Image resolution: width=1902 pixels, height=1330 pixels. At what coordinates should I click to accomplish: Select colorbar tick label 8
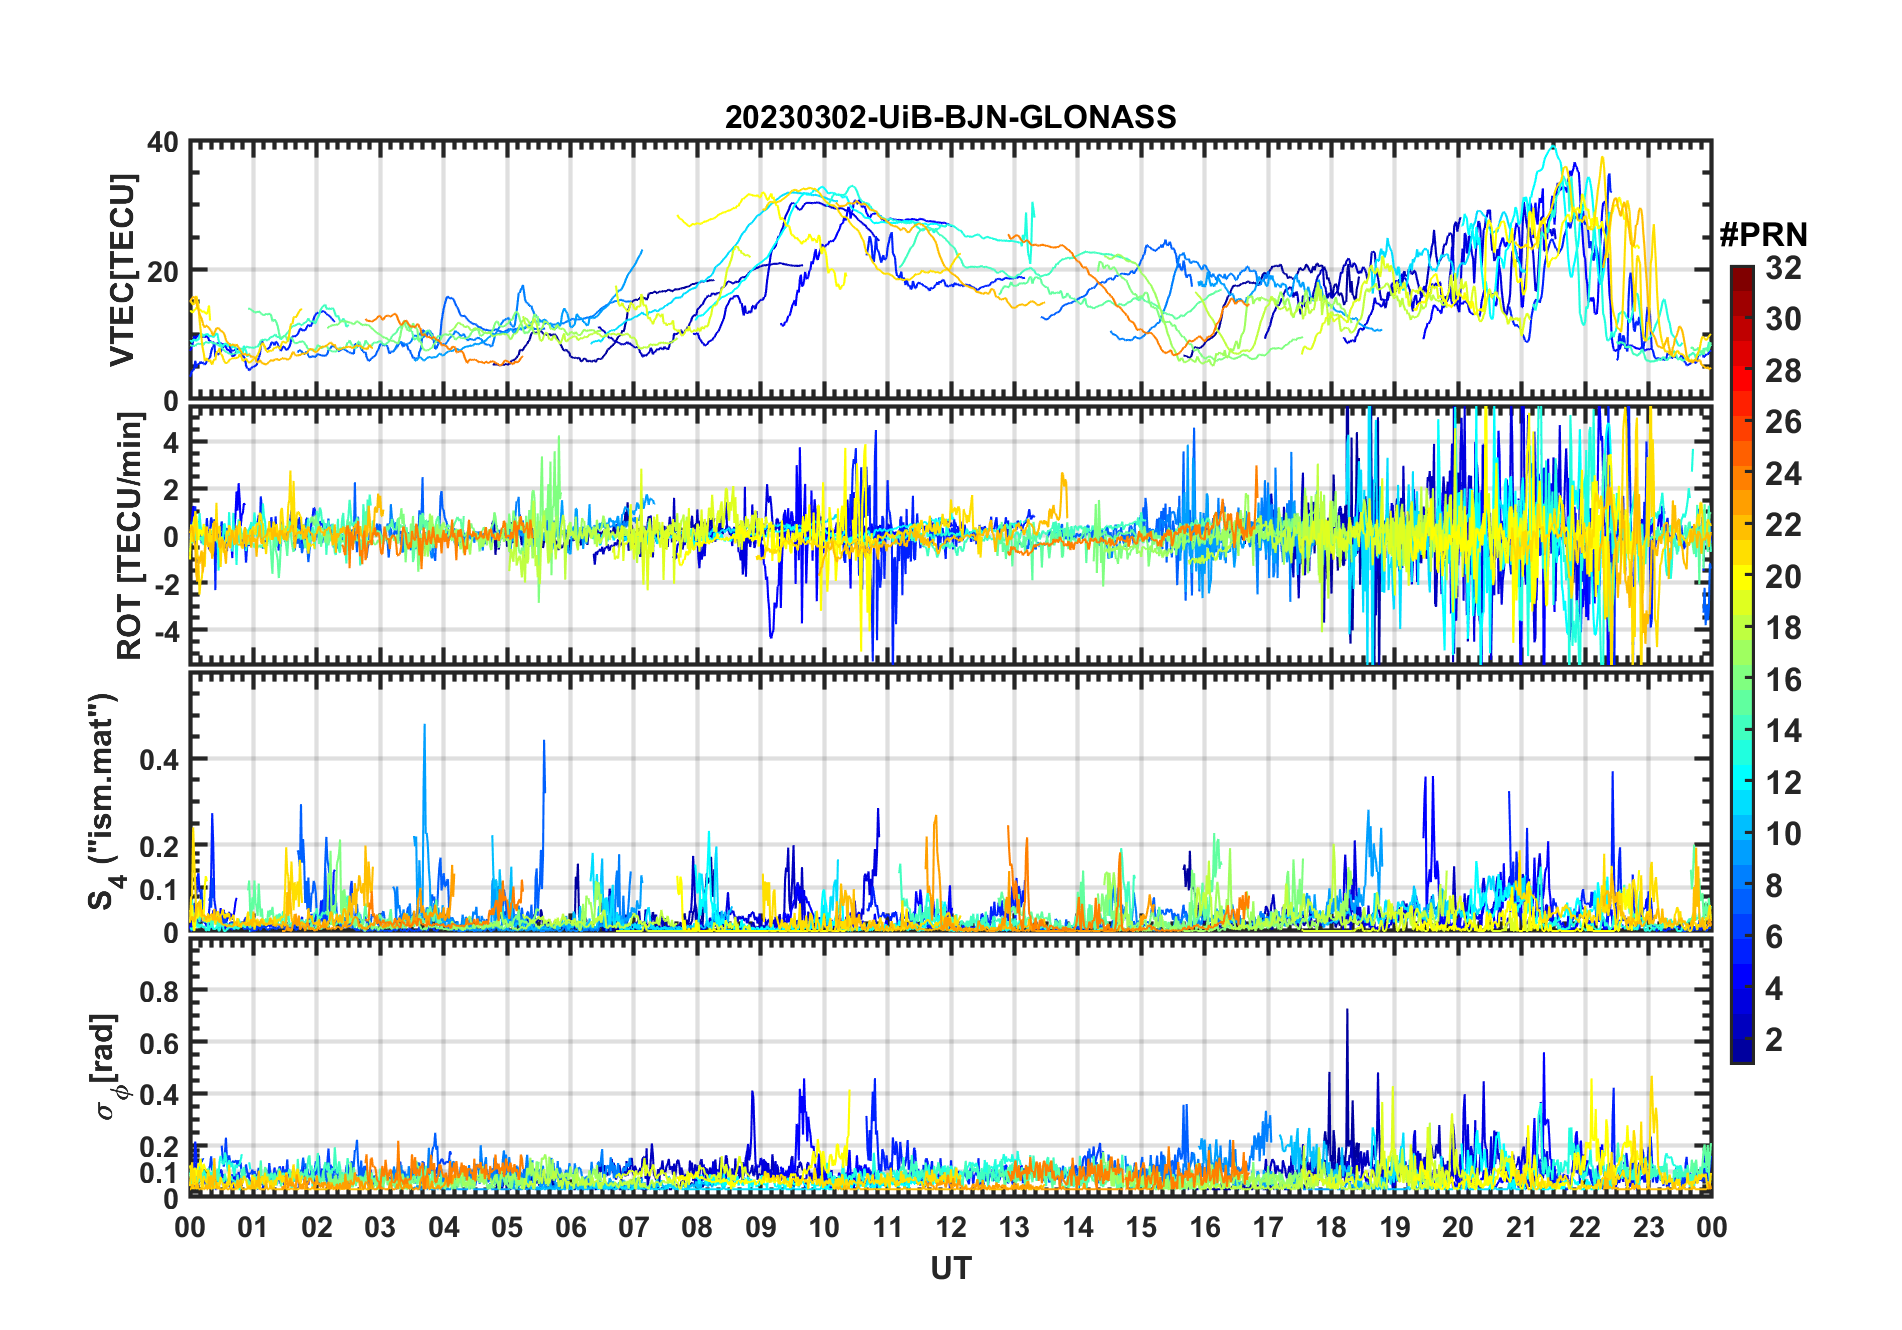[1774, 886]
